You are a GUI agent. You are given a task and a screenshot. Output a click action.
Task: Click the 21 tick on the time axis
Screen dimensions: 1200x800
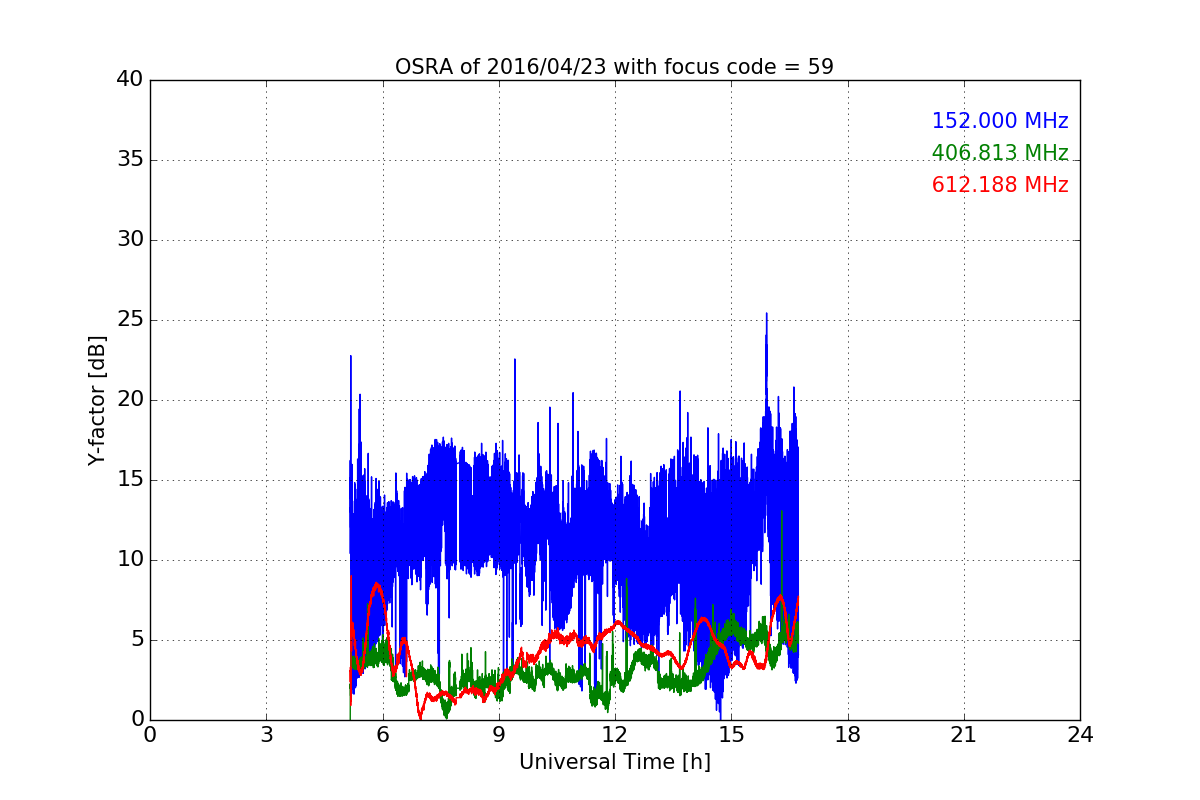click(964, 735)
